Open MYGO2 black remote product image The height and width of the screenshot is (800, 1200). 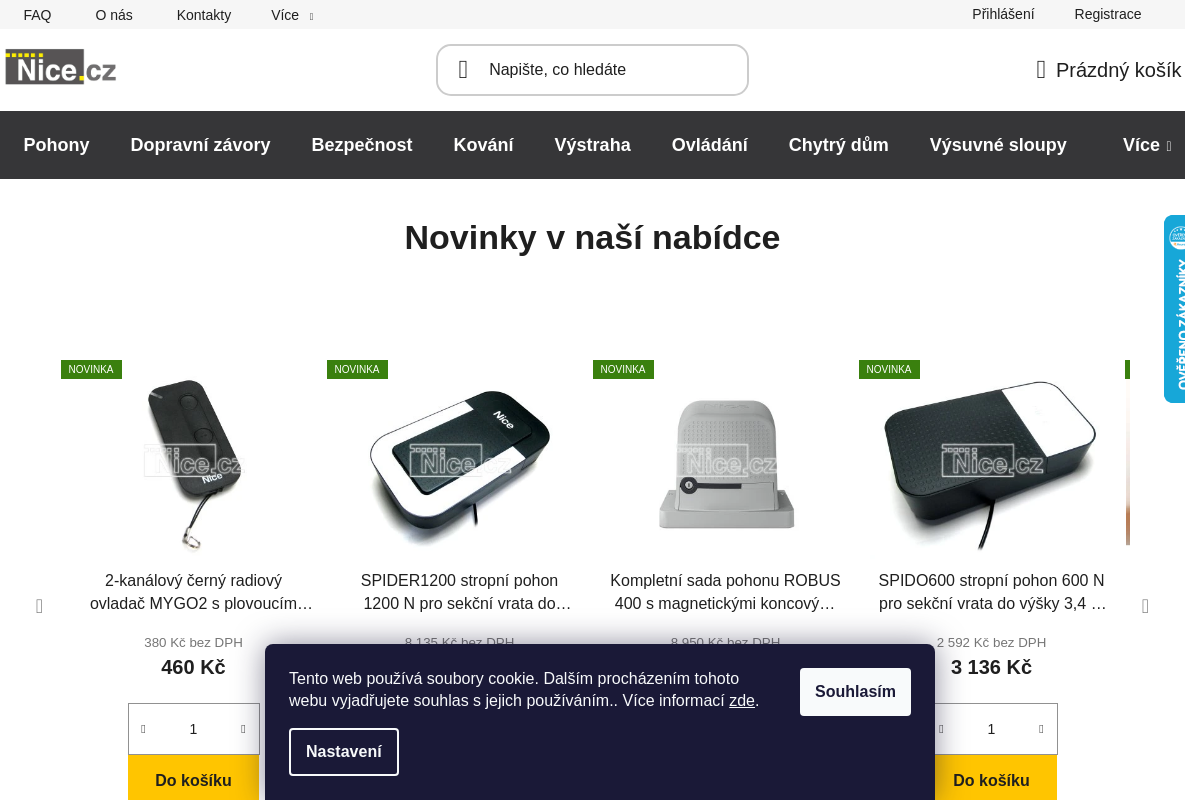point(193,463)
